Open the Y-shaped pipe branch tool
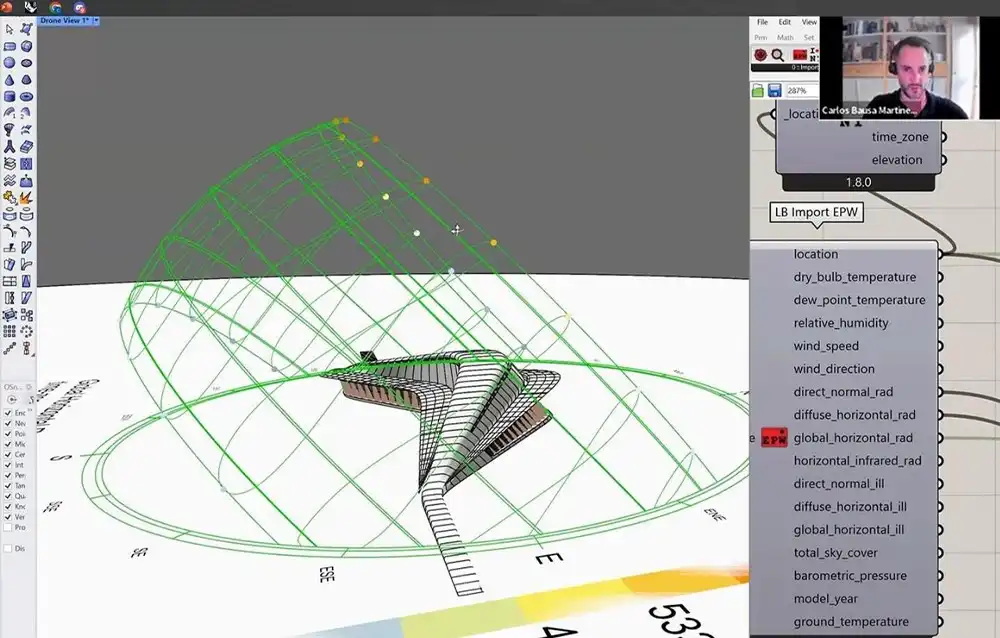The height and width of the screenshot is (638, 1000). click(x=9, y=147)
